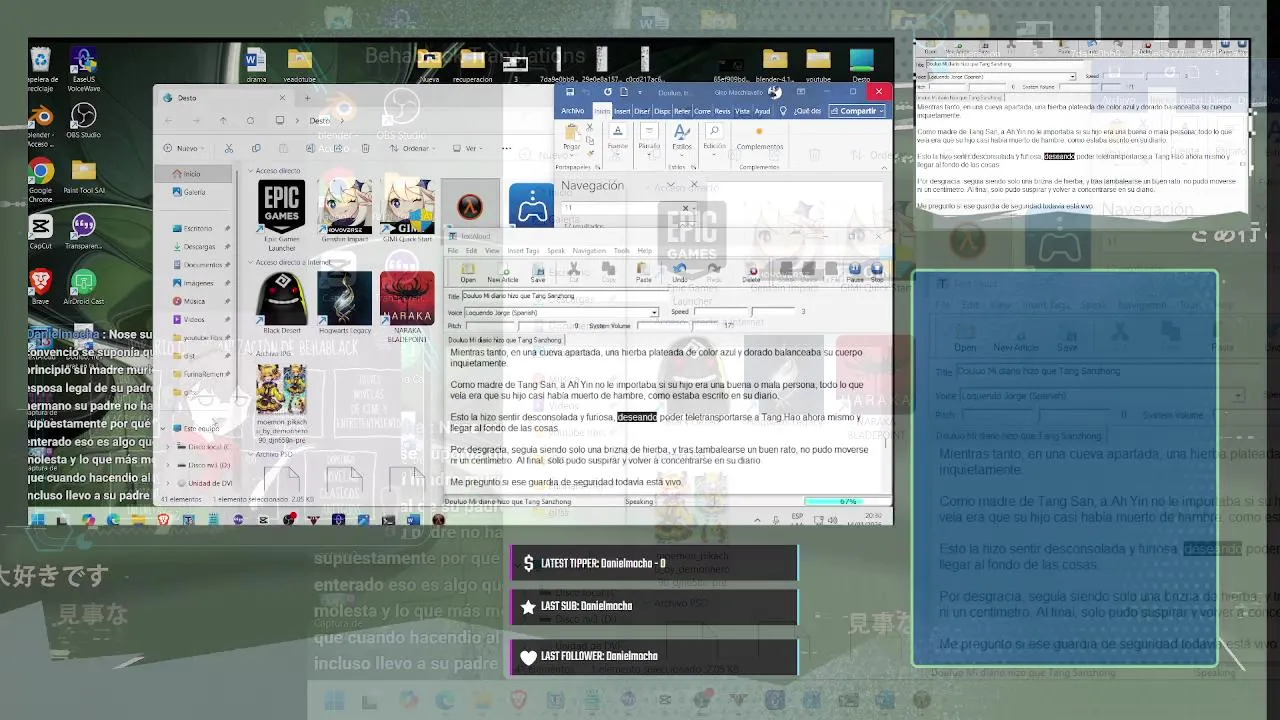The height and width of the screenshot is (720, 1280).
Task: Open the Edición search group in Word
Action: point(714,137)
